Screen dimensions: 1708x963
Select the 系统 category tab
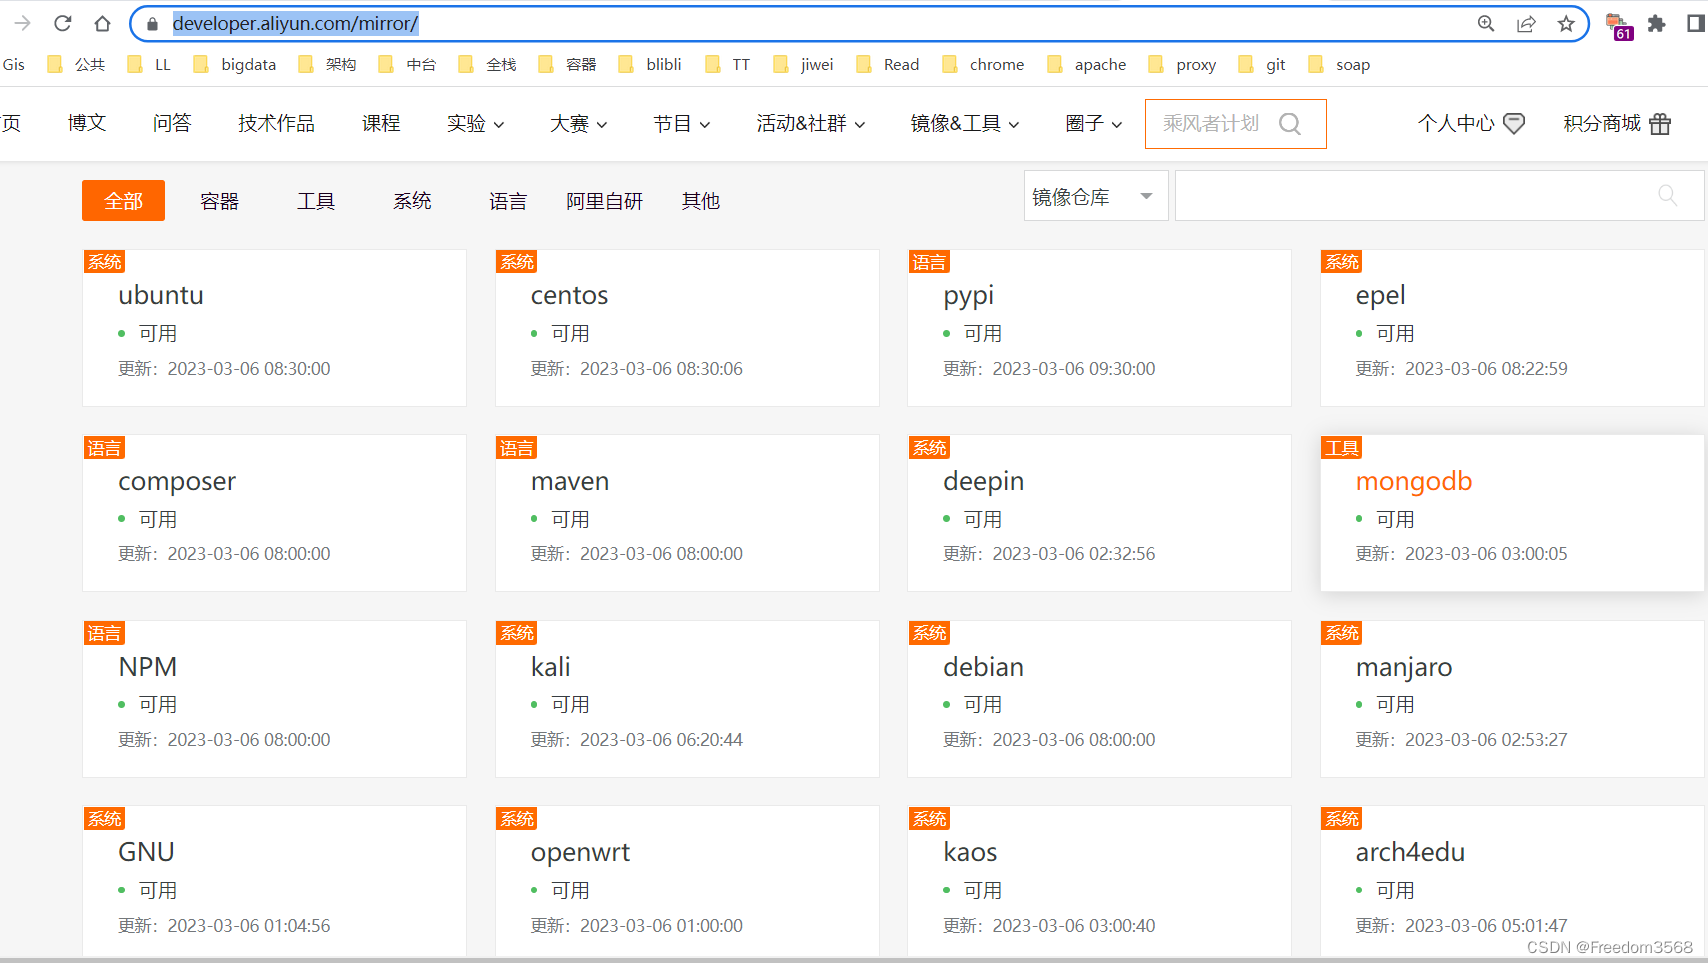point(412,201)
